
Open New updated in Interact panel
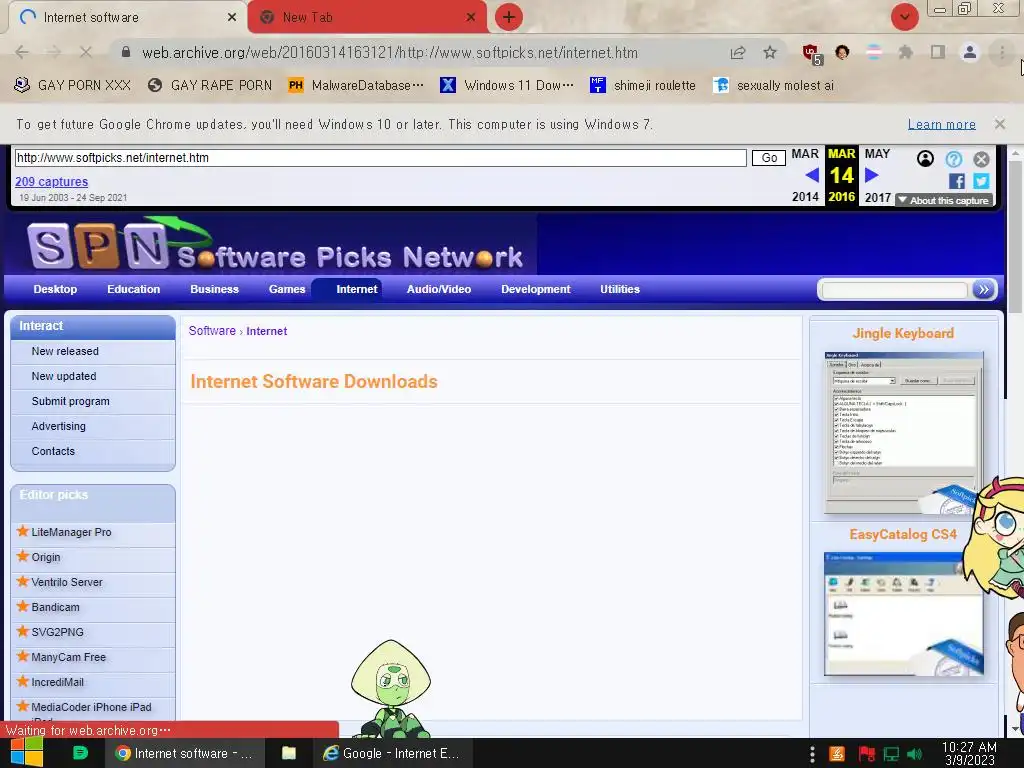tap(64, 376)
